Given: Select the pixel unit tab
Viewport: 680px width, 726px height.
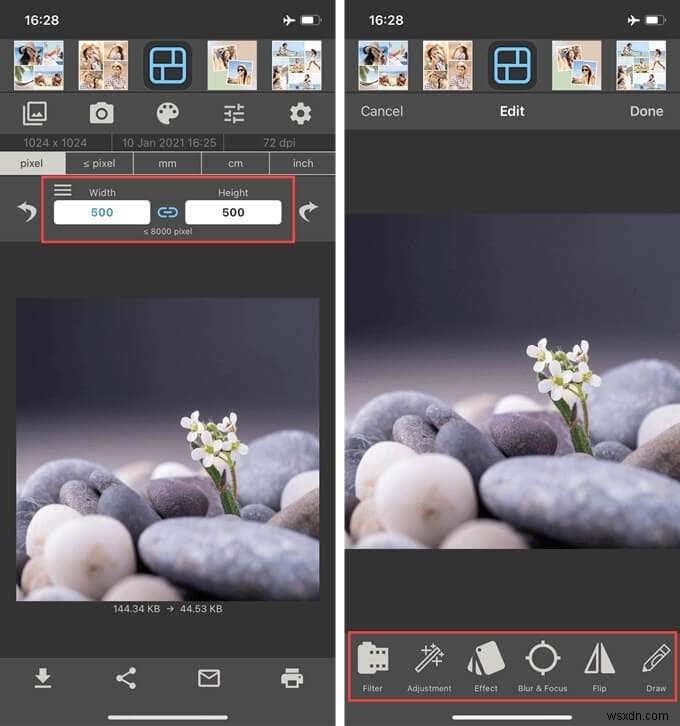Looking at the screenshot, I should coord(32,163).
